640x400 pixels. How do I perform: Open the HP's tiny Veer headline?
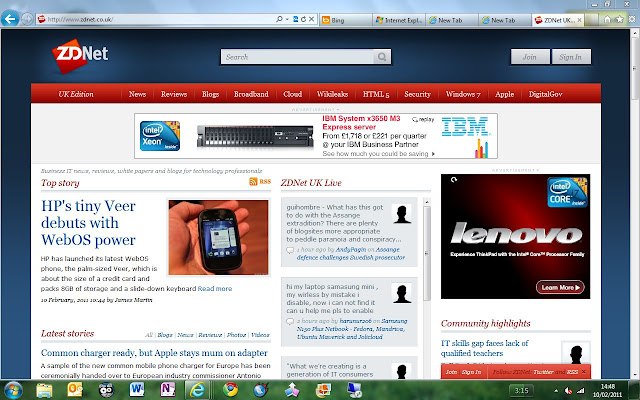click(x=88, y=222)
